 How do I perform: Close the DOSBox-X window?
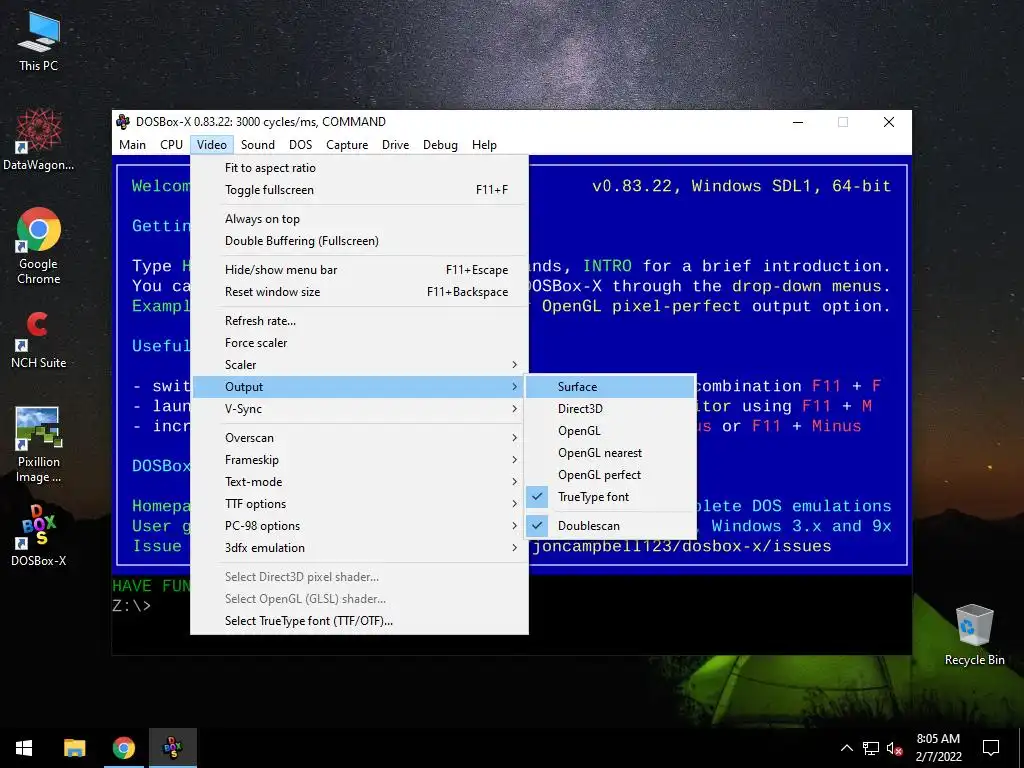[x=889, y=122]
